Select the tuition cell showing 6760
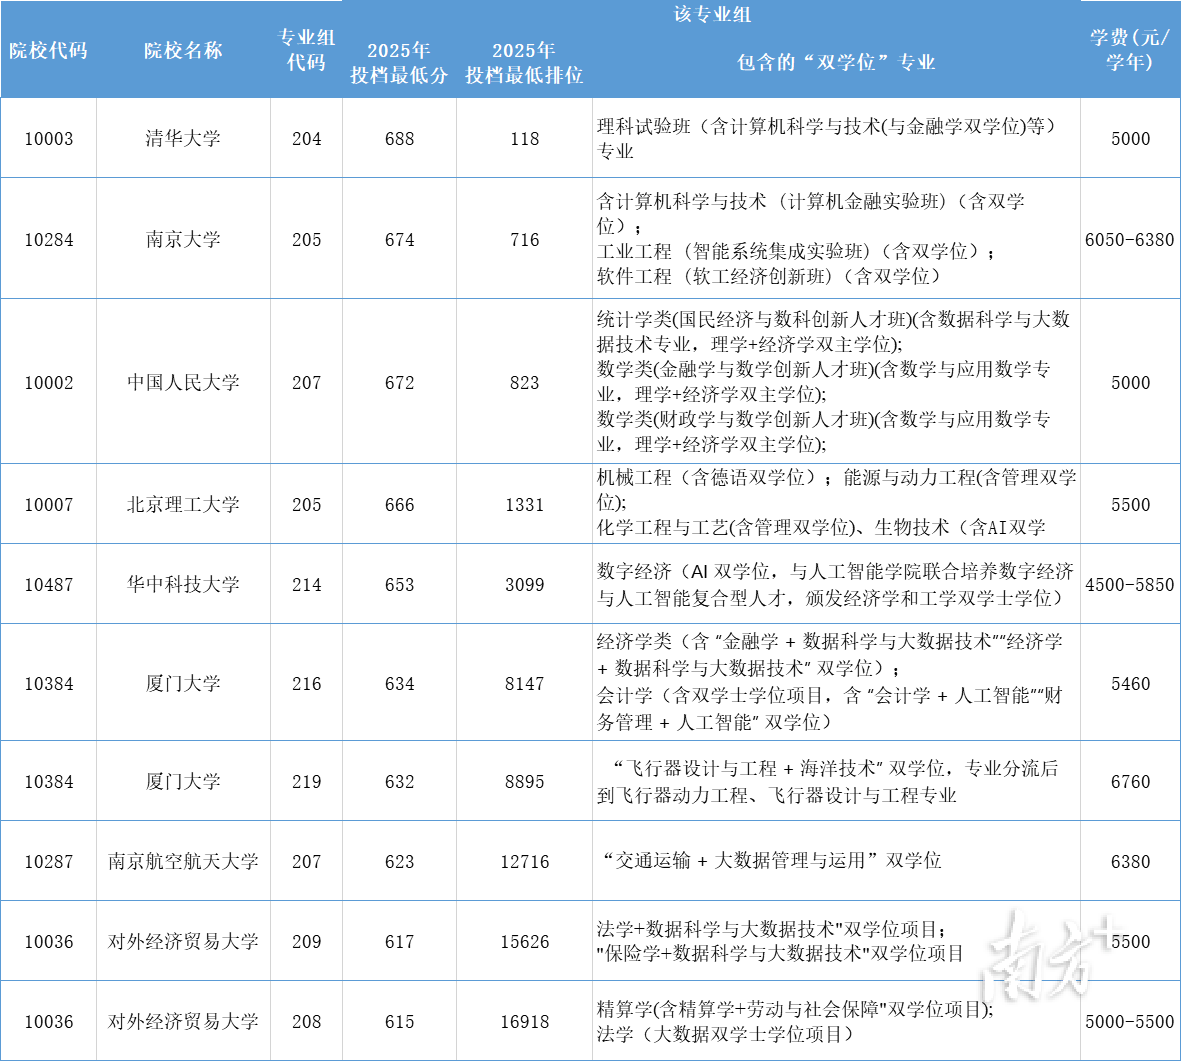The image size is (1181, 1061). [1130, 782]
